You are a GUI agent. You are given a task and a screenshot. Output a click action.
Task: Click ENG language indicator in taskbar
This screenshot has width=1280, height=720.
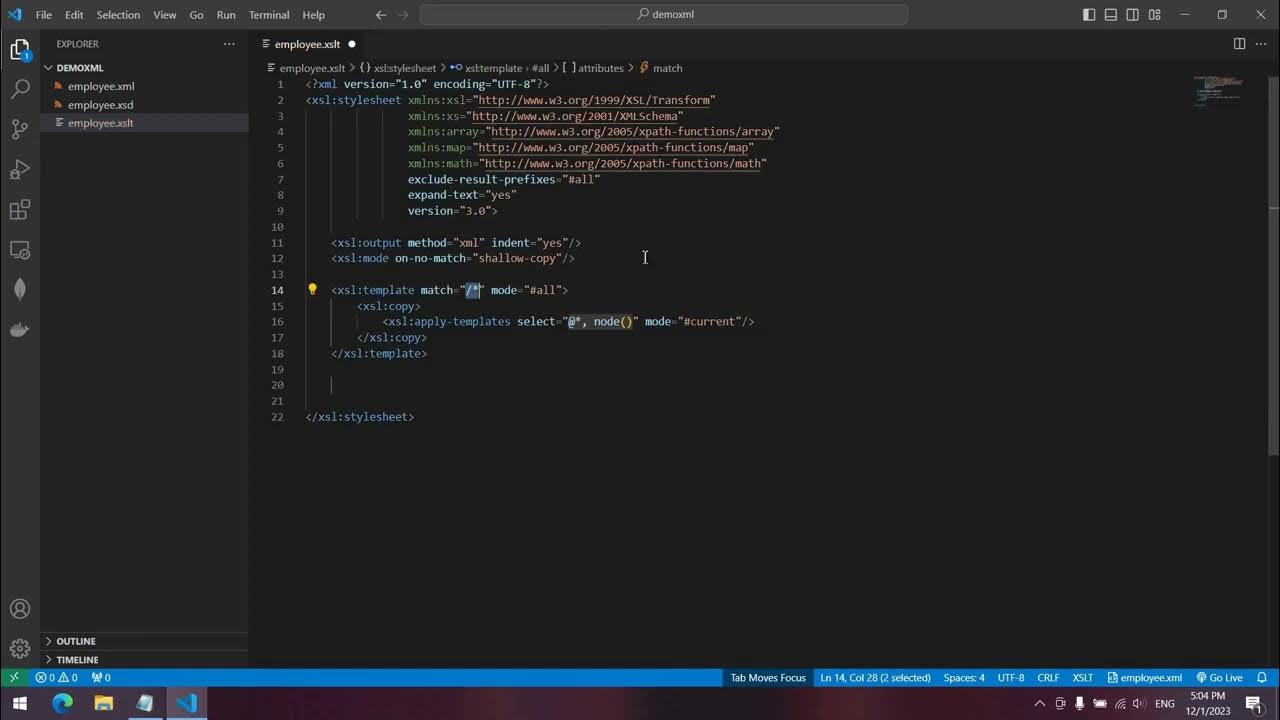pyautogui.click(x=1164, y=703)
